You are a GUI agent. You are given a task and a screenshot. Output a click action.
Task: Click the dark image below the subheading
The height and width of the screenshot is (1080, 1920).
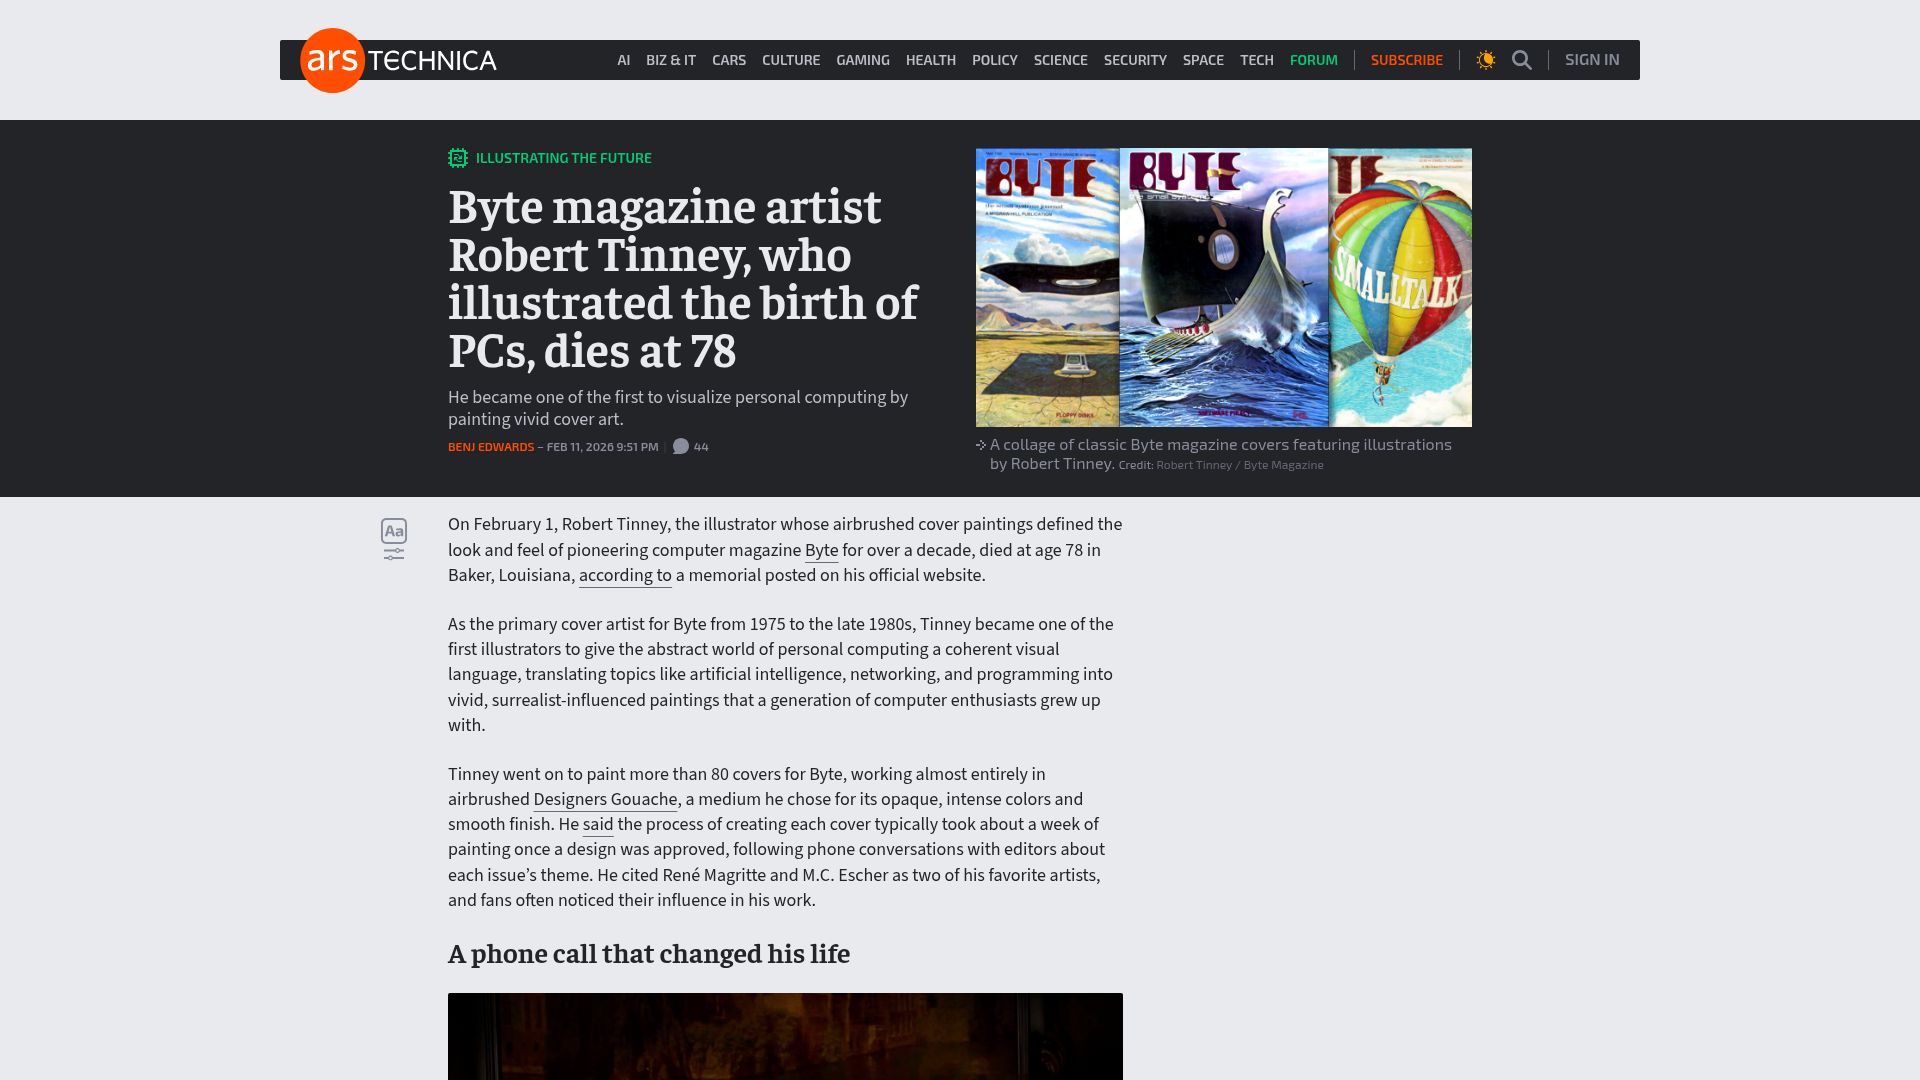click(x=785, y=1036)
